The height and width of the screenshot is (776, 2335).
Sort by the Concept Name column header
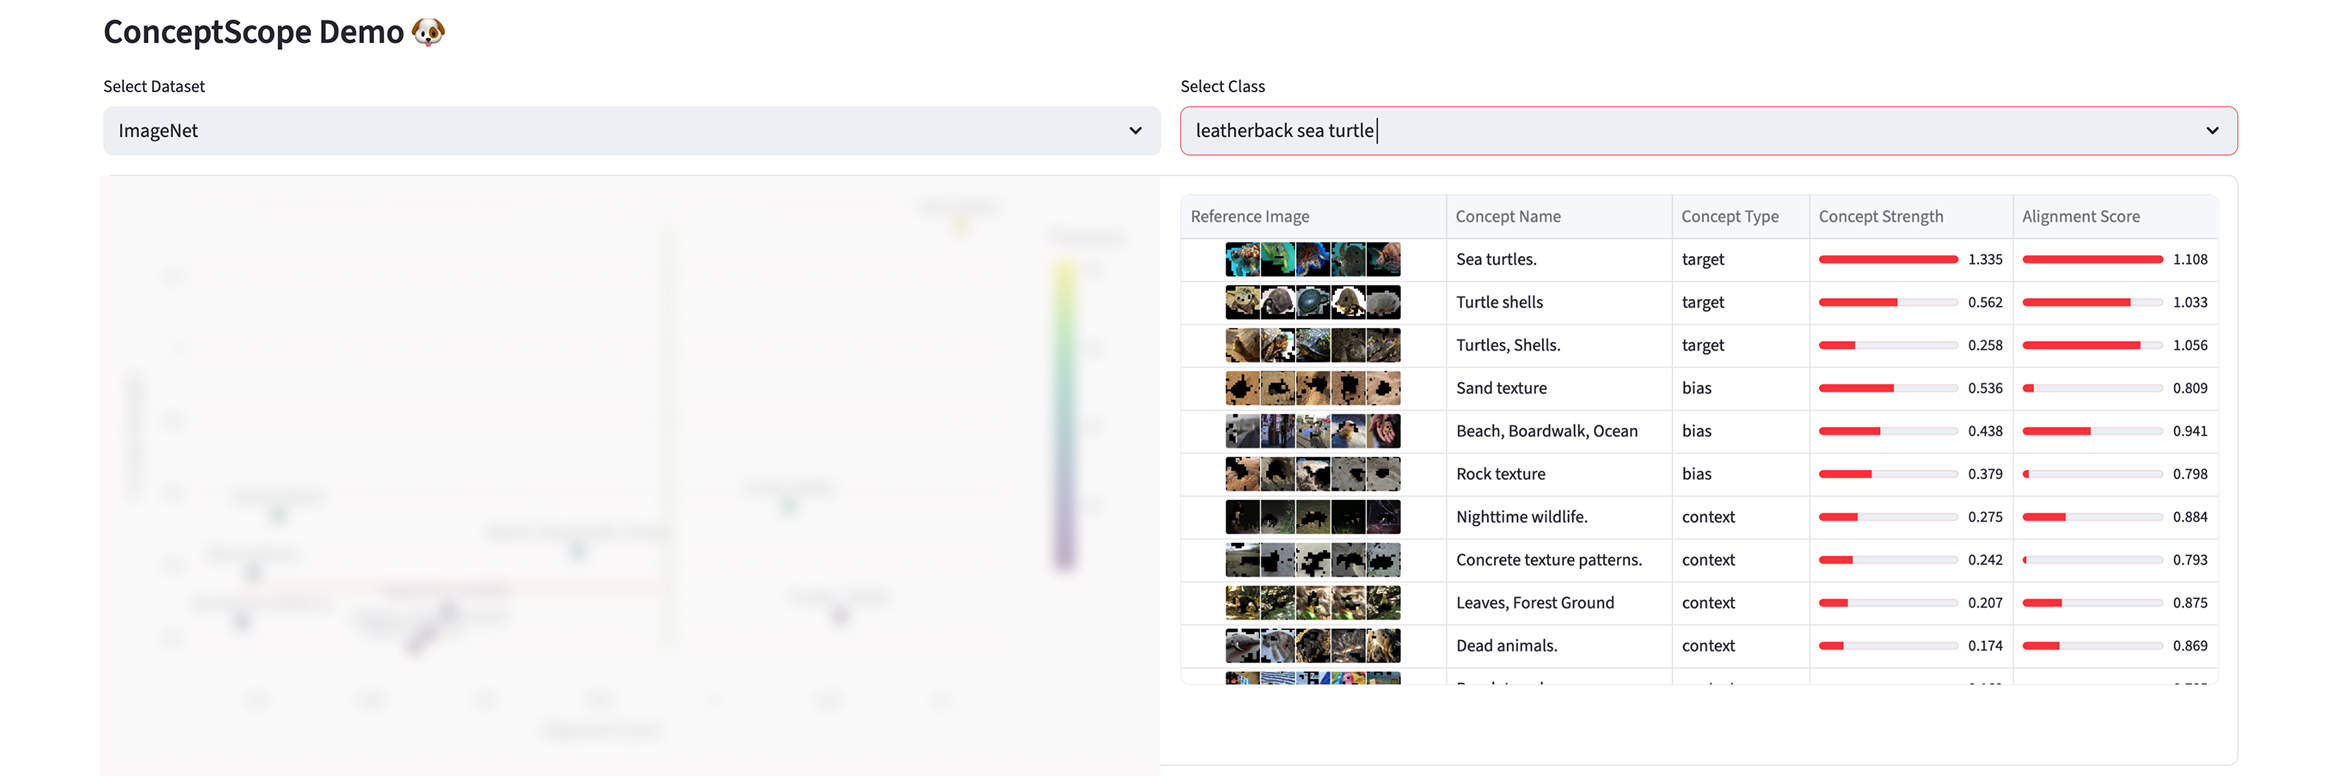click(1508, 216)
